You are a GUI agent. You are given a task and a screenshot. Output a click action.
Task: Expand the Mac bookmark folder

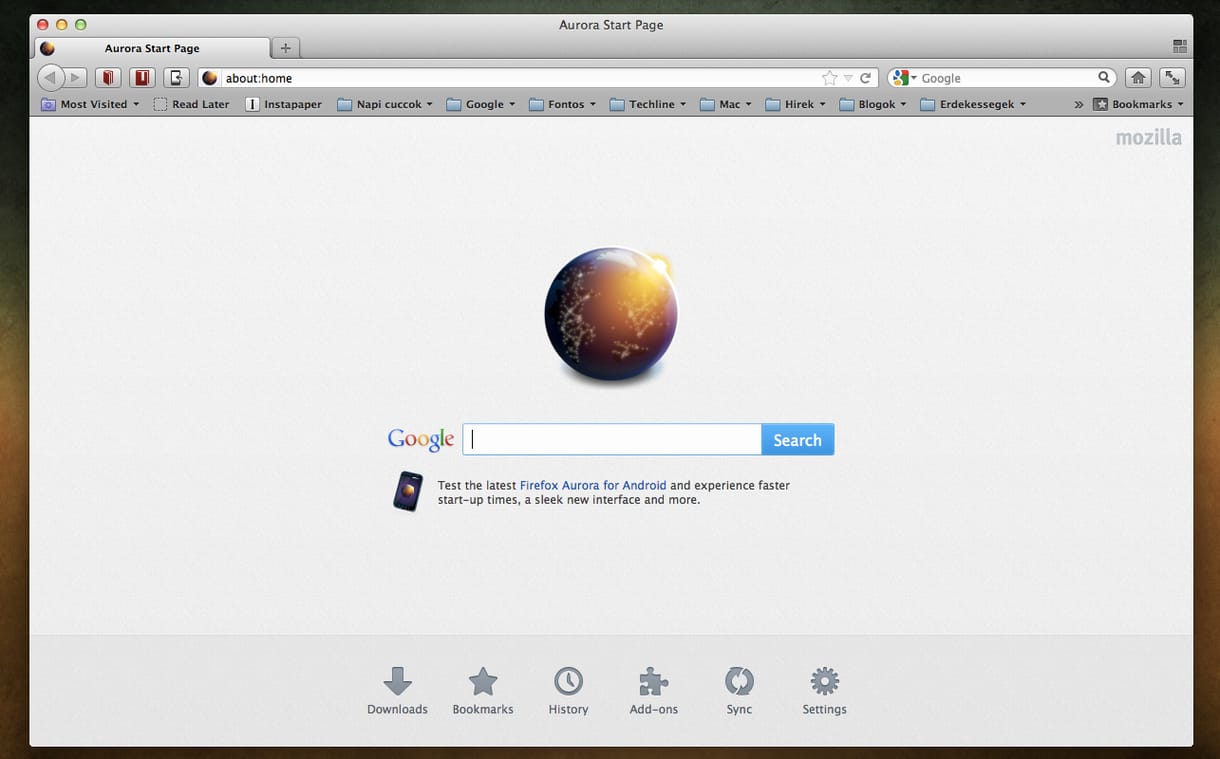tap(726, 104)
